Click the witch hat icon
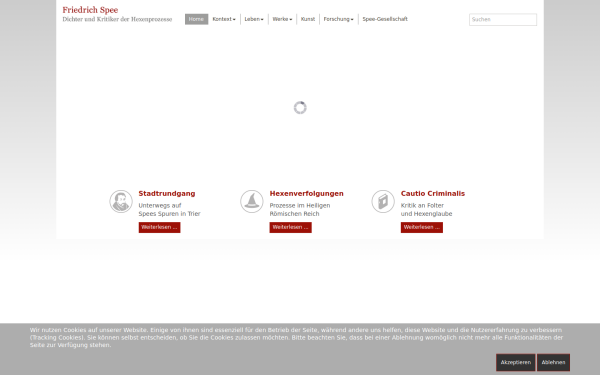The image size is (600, 375). click(x=252, y=201)
